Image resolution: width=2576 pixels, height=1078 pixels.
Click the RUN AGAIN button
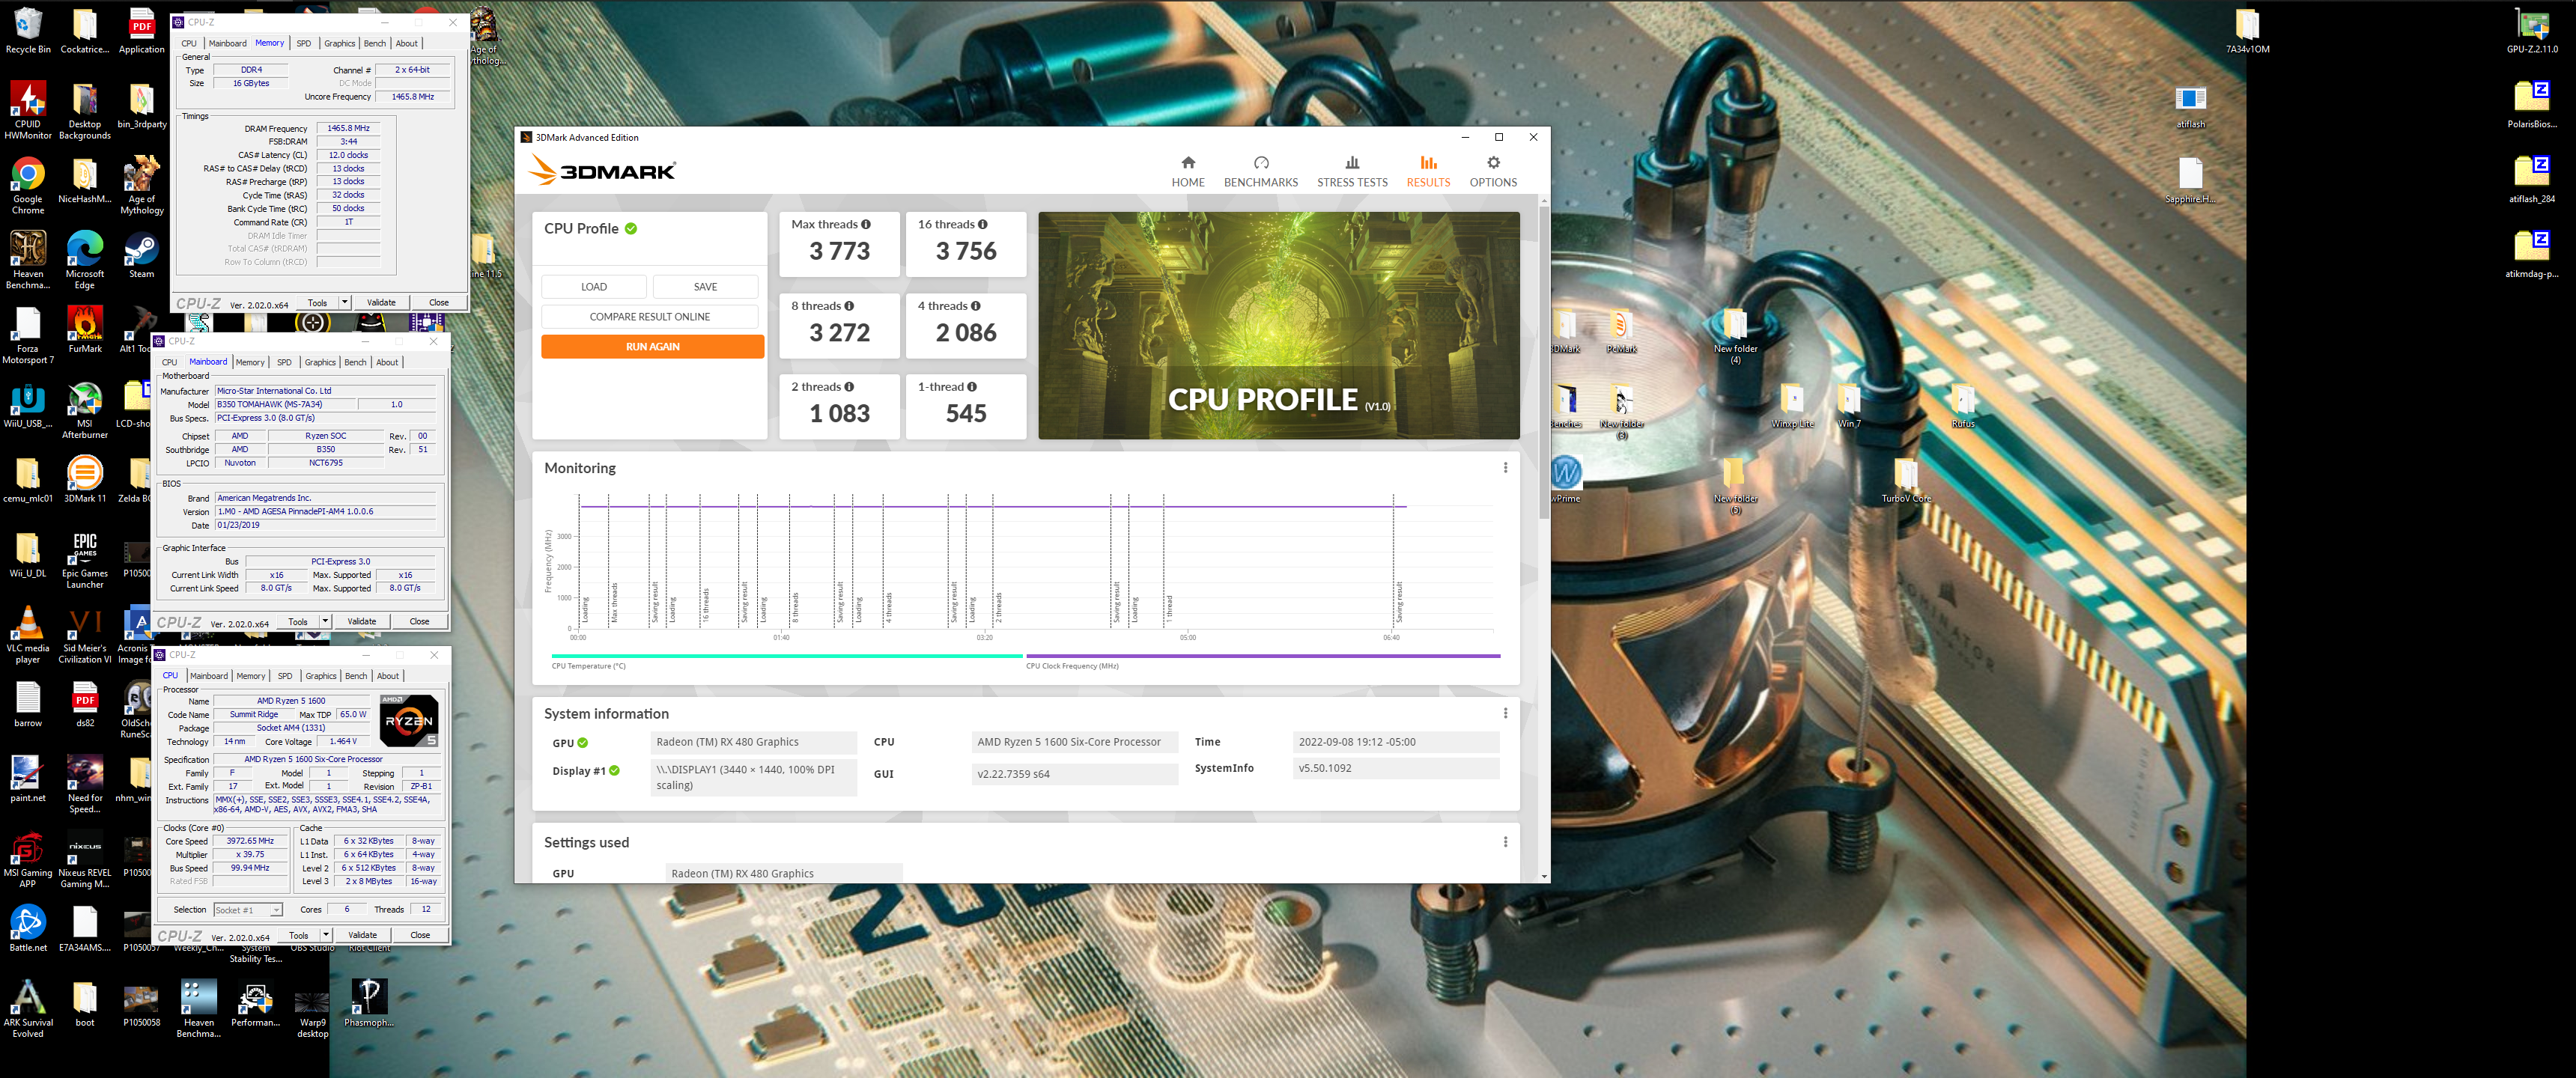pyautogui.click(x=652, y=346)
